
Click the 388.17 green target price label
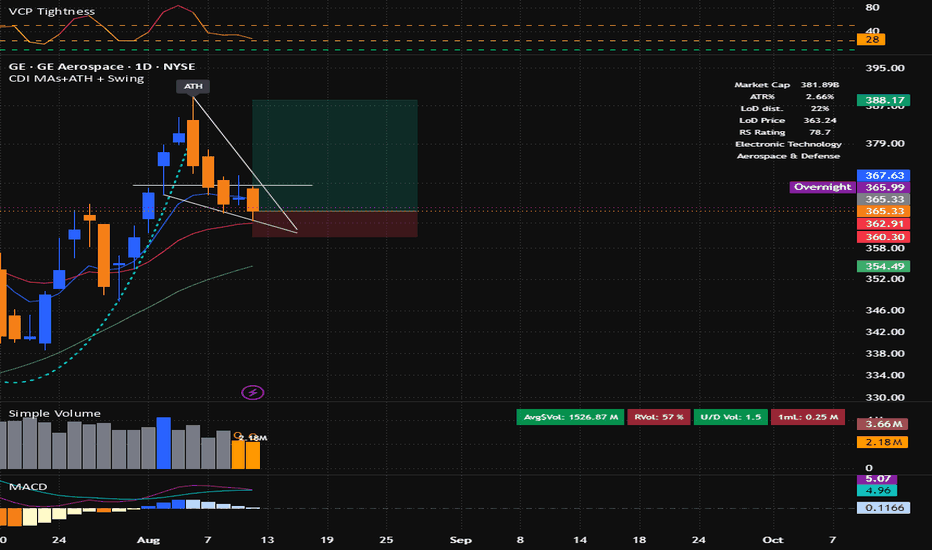tap(884, 100)
